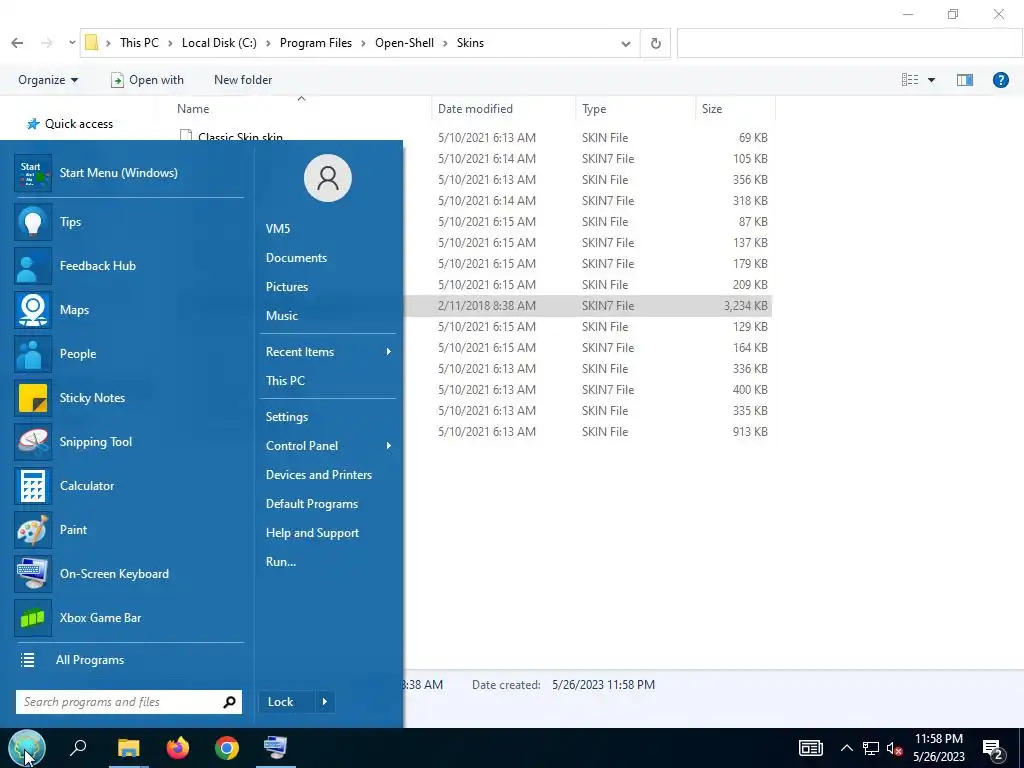
Task: Expand the address bar history dropdown
Action: (626, 44)
